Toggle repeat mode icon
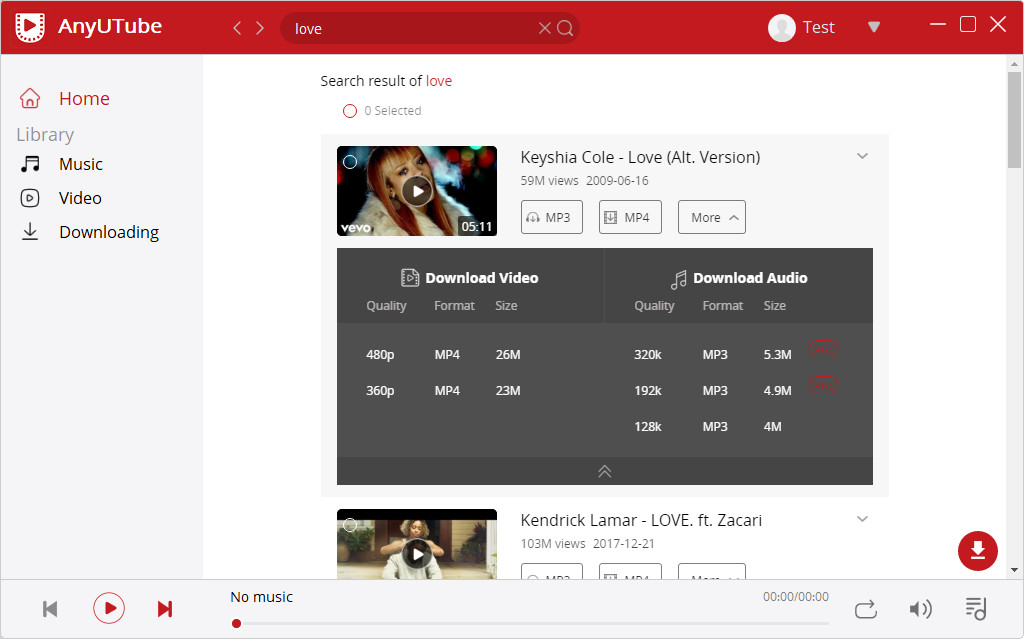 click(865, 609)
